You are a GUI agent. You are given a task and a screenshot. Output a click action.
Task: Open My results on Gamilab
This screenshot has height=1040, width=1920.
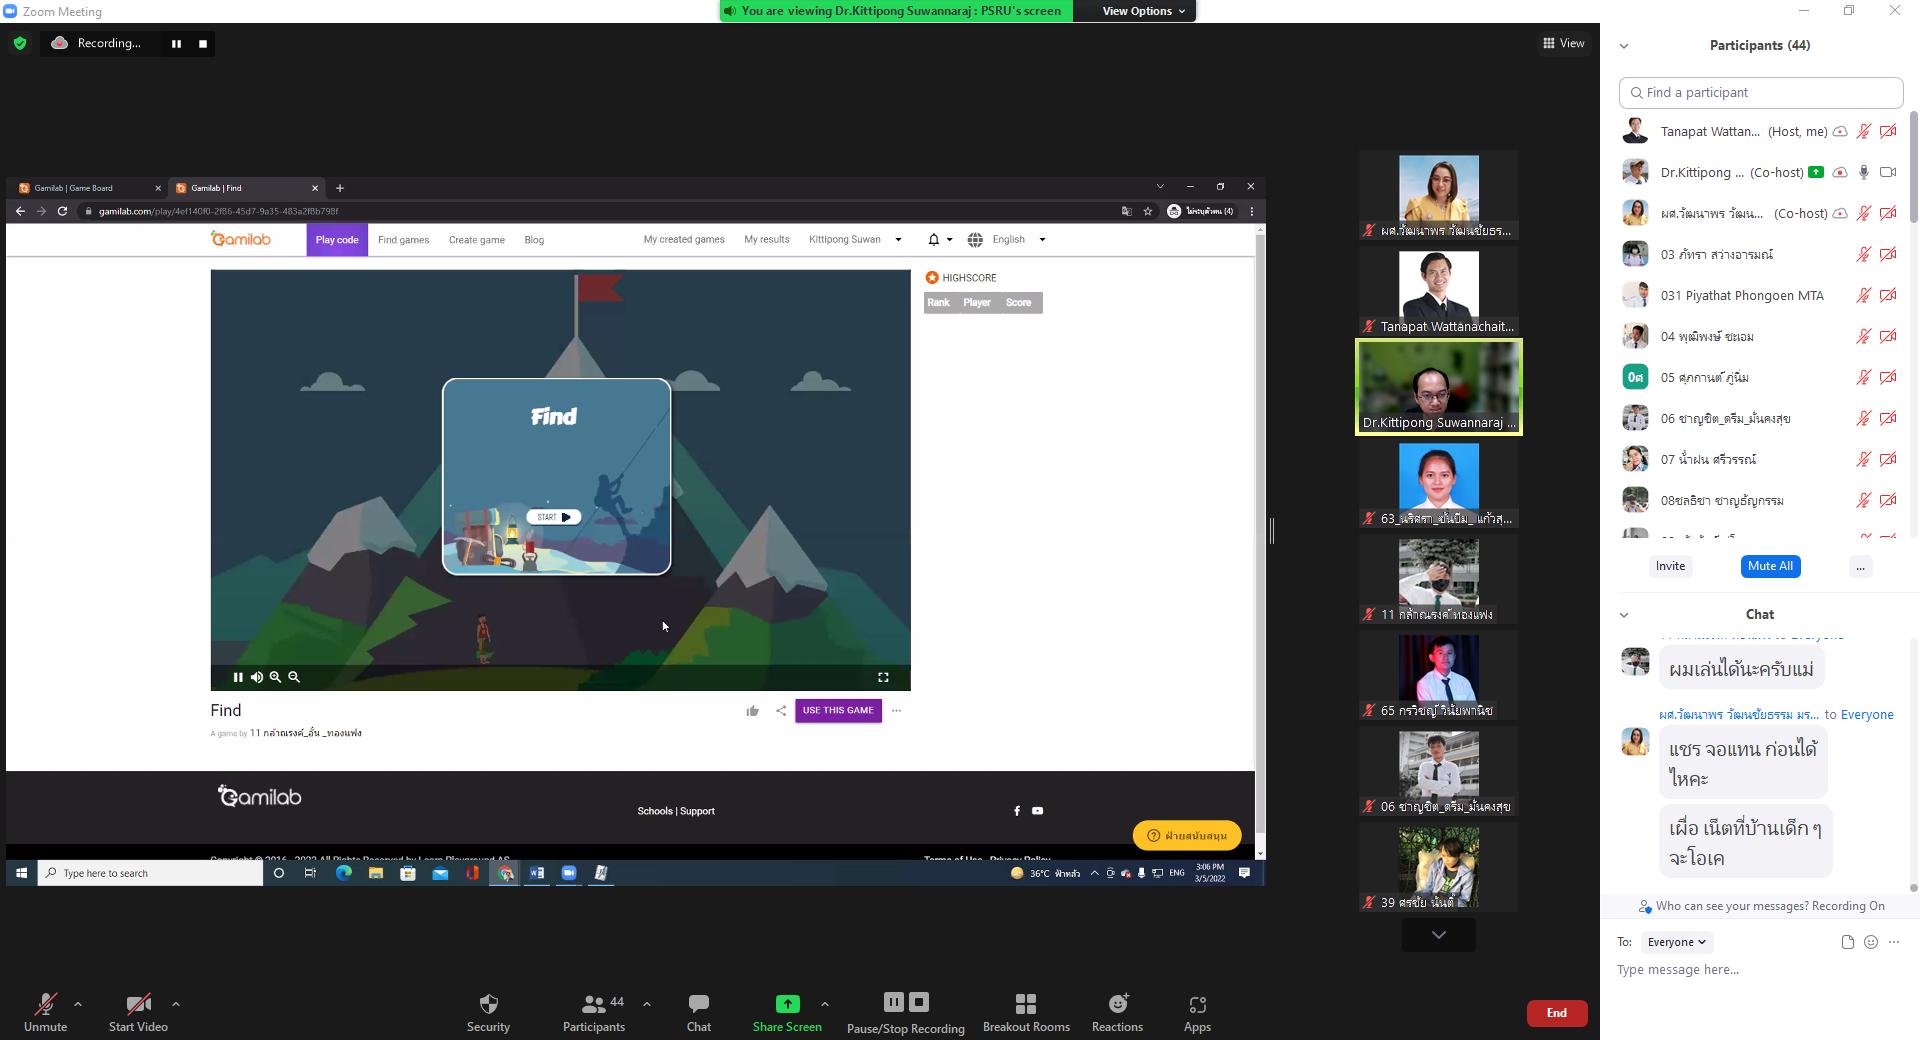coord(767,240)
